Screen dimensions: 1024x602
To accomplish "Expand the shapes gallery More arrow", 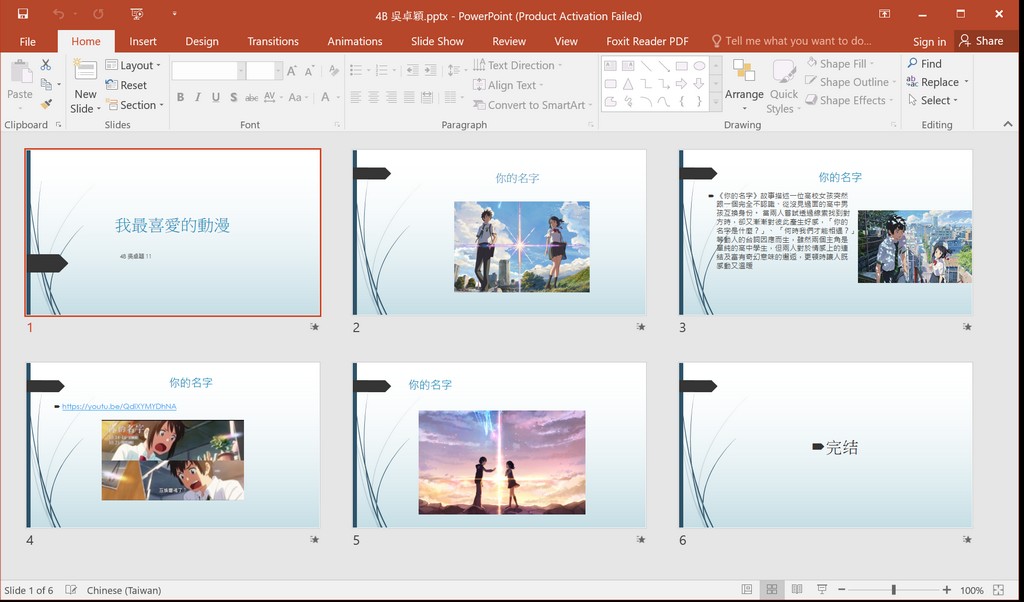I will click(x=716, y=103).
